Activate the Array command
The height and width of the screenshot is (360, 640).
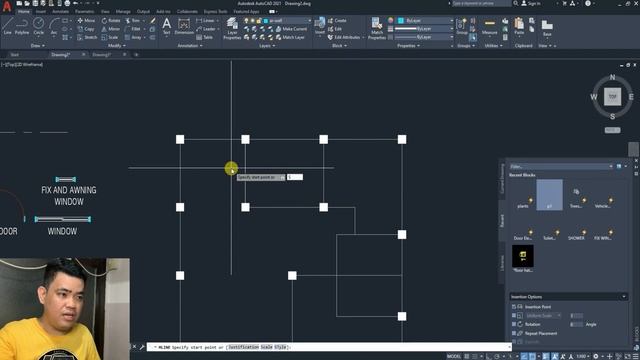pos(133,37)
